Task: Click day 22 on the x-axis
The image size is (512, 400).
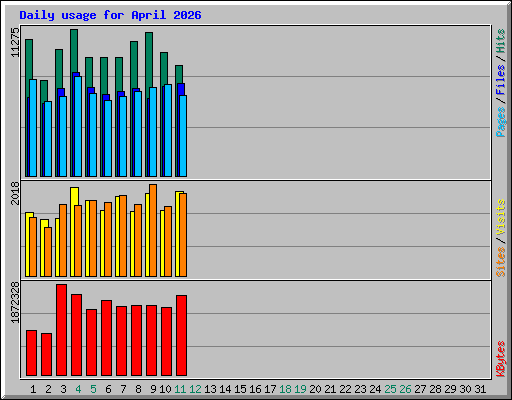Action: (345, 389)
